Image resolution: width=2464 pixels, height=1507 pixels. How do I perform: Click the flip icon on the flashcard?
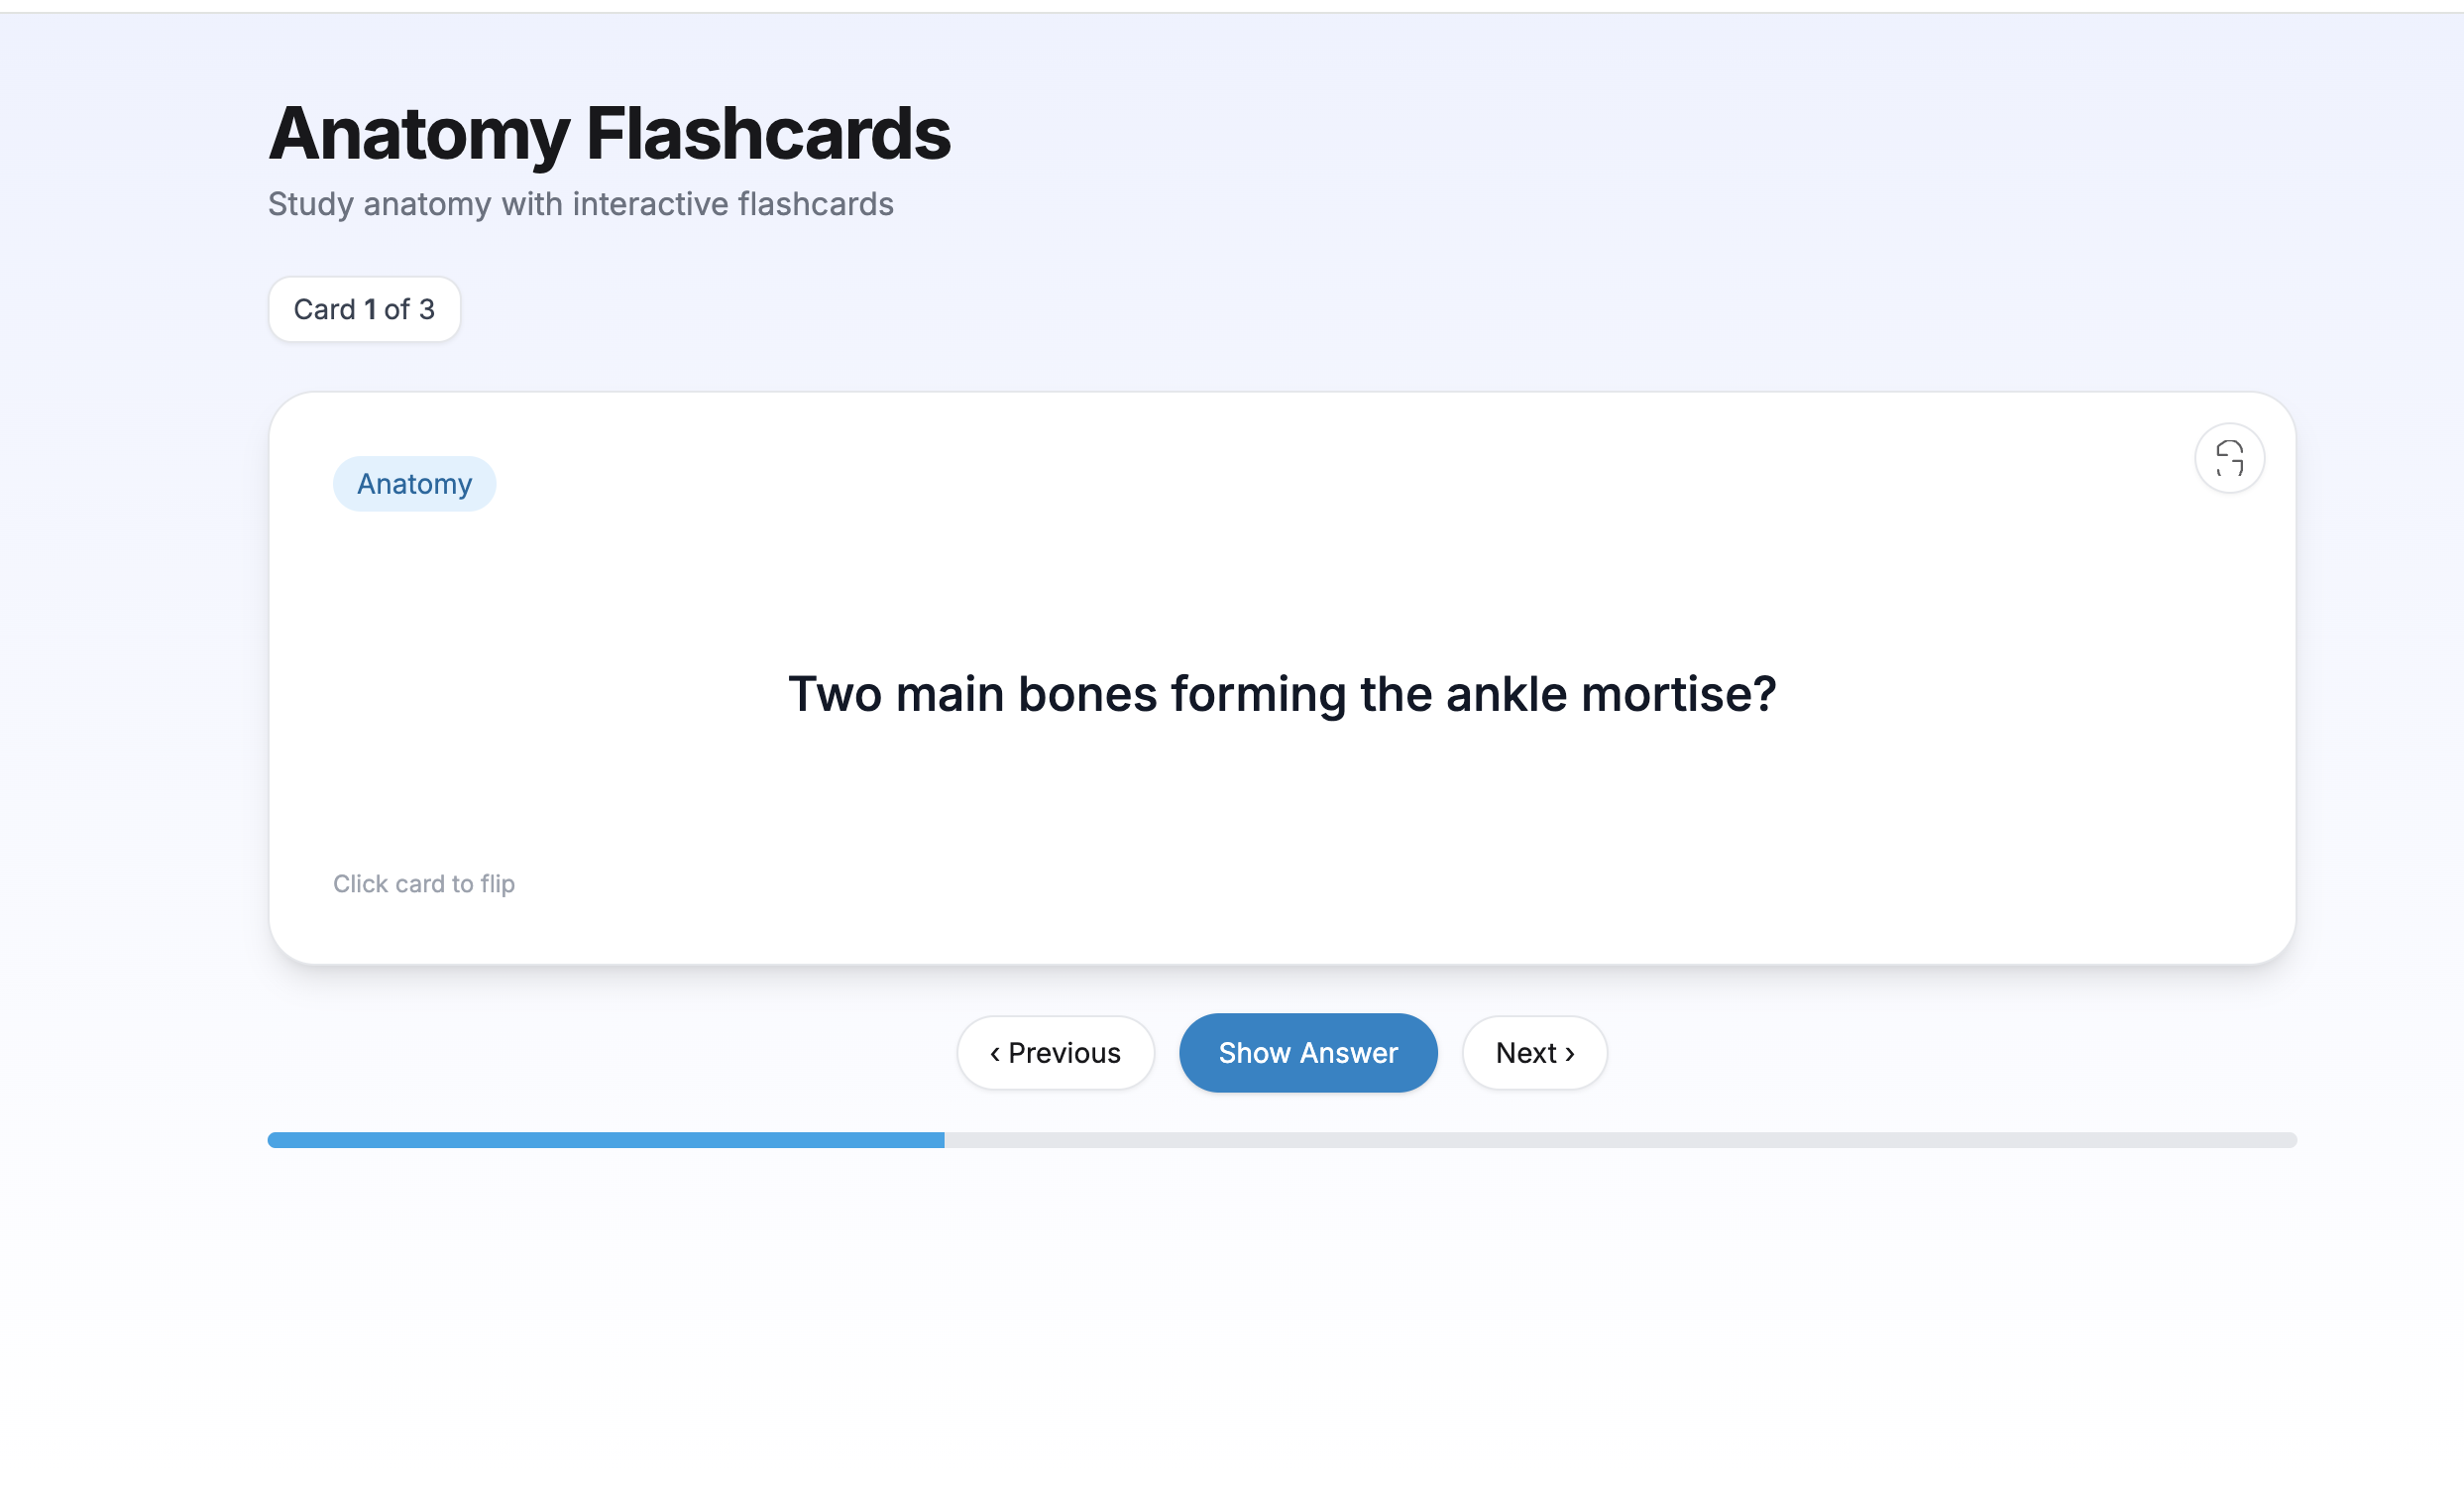click(2229, 458)
